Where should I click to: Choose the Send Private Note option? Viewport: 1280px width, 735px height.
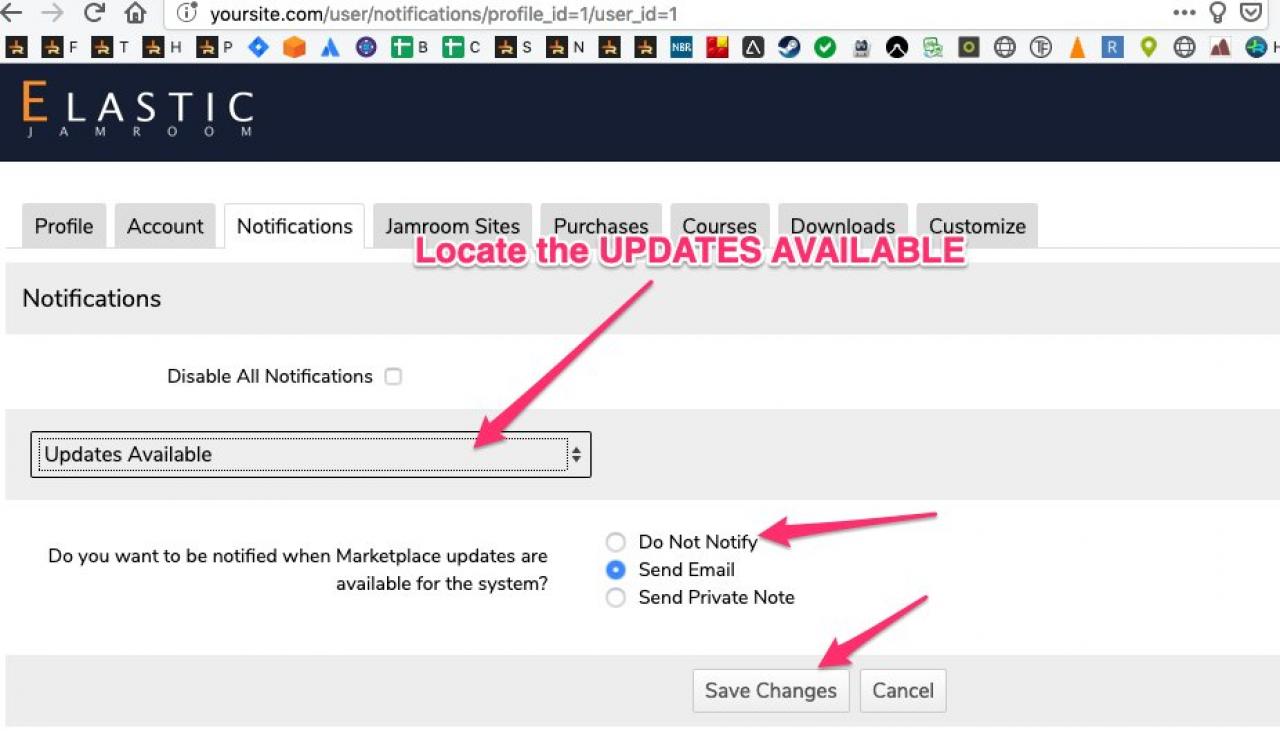[616, 598]
